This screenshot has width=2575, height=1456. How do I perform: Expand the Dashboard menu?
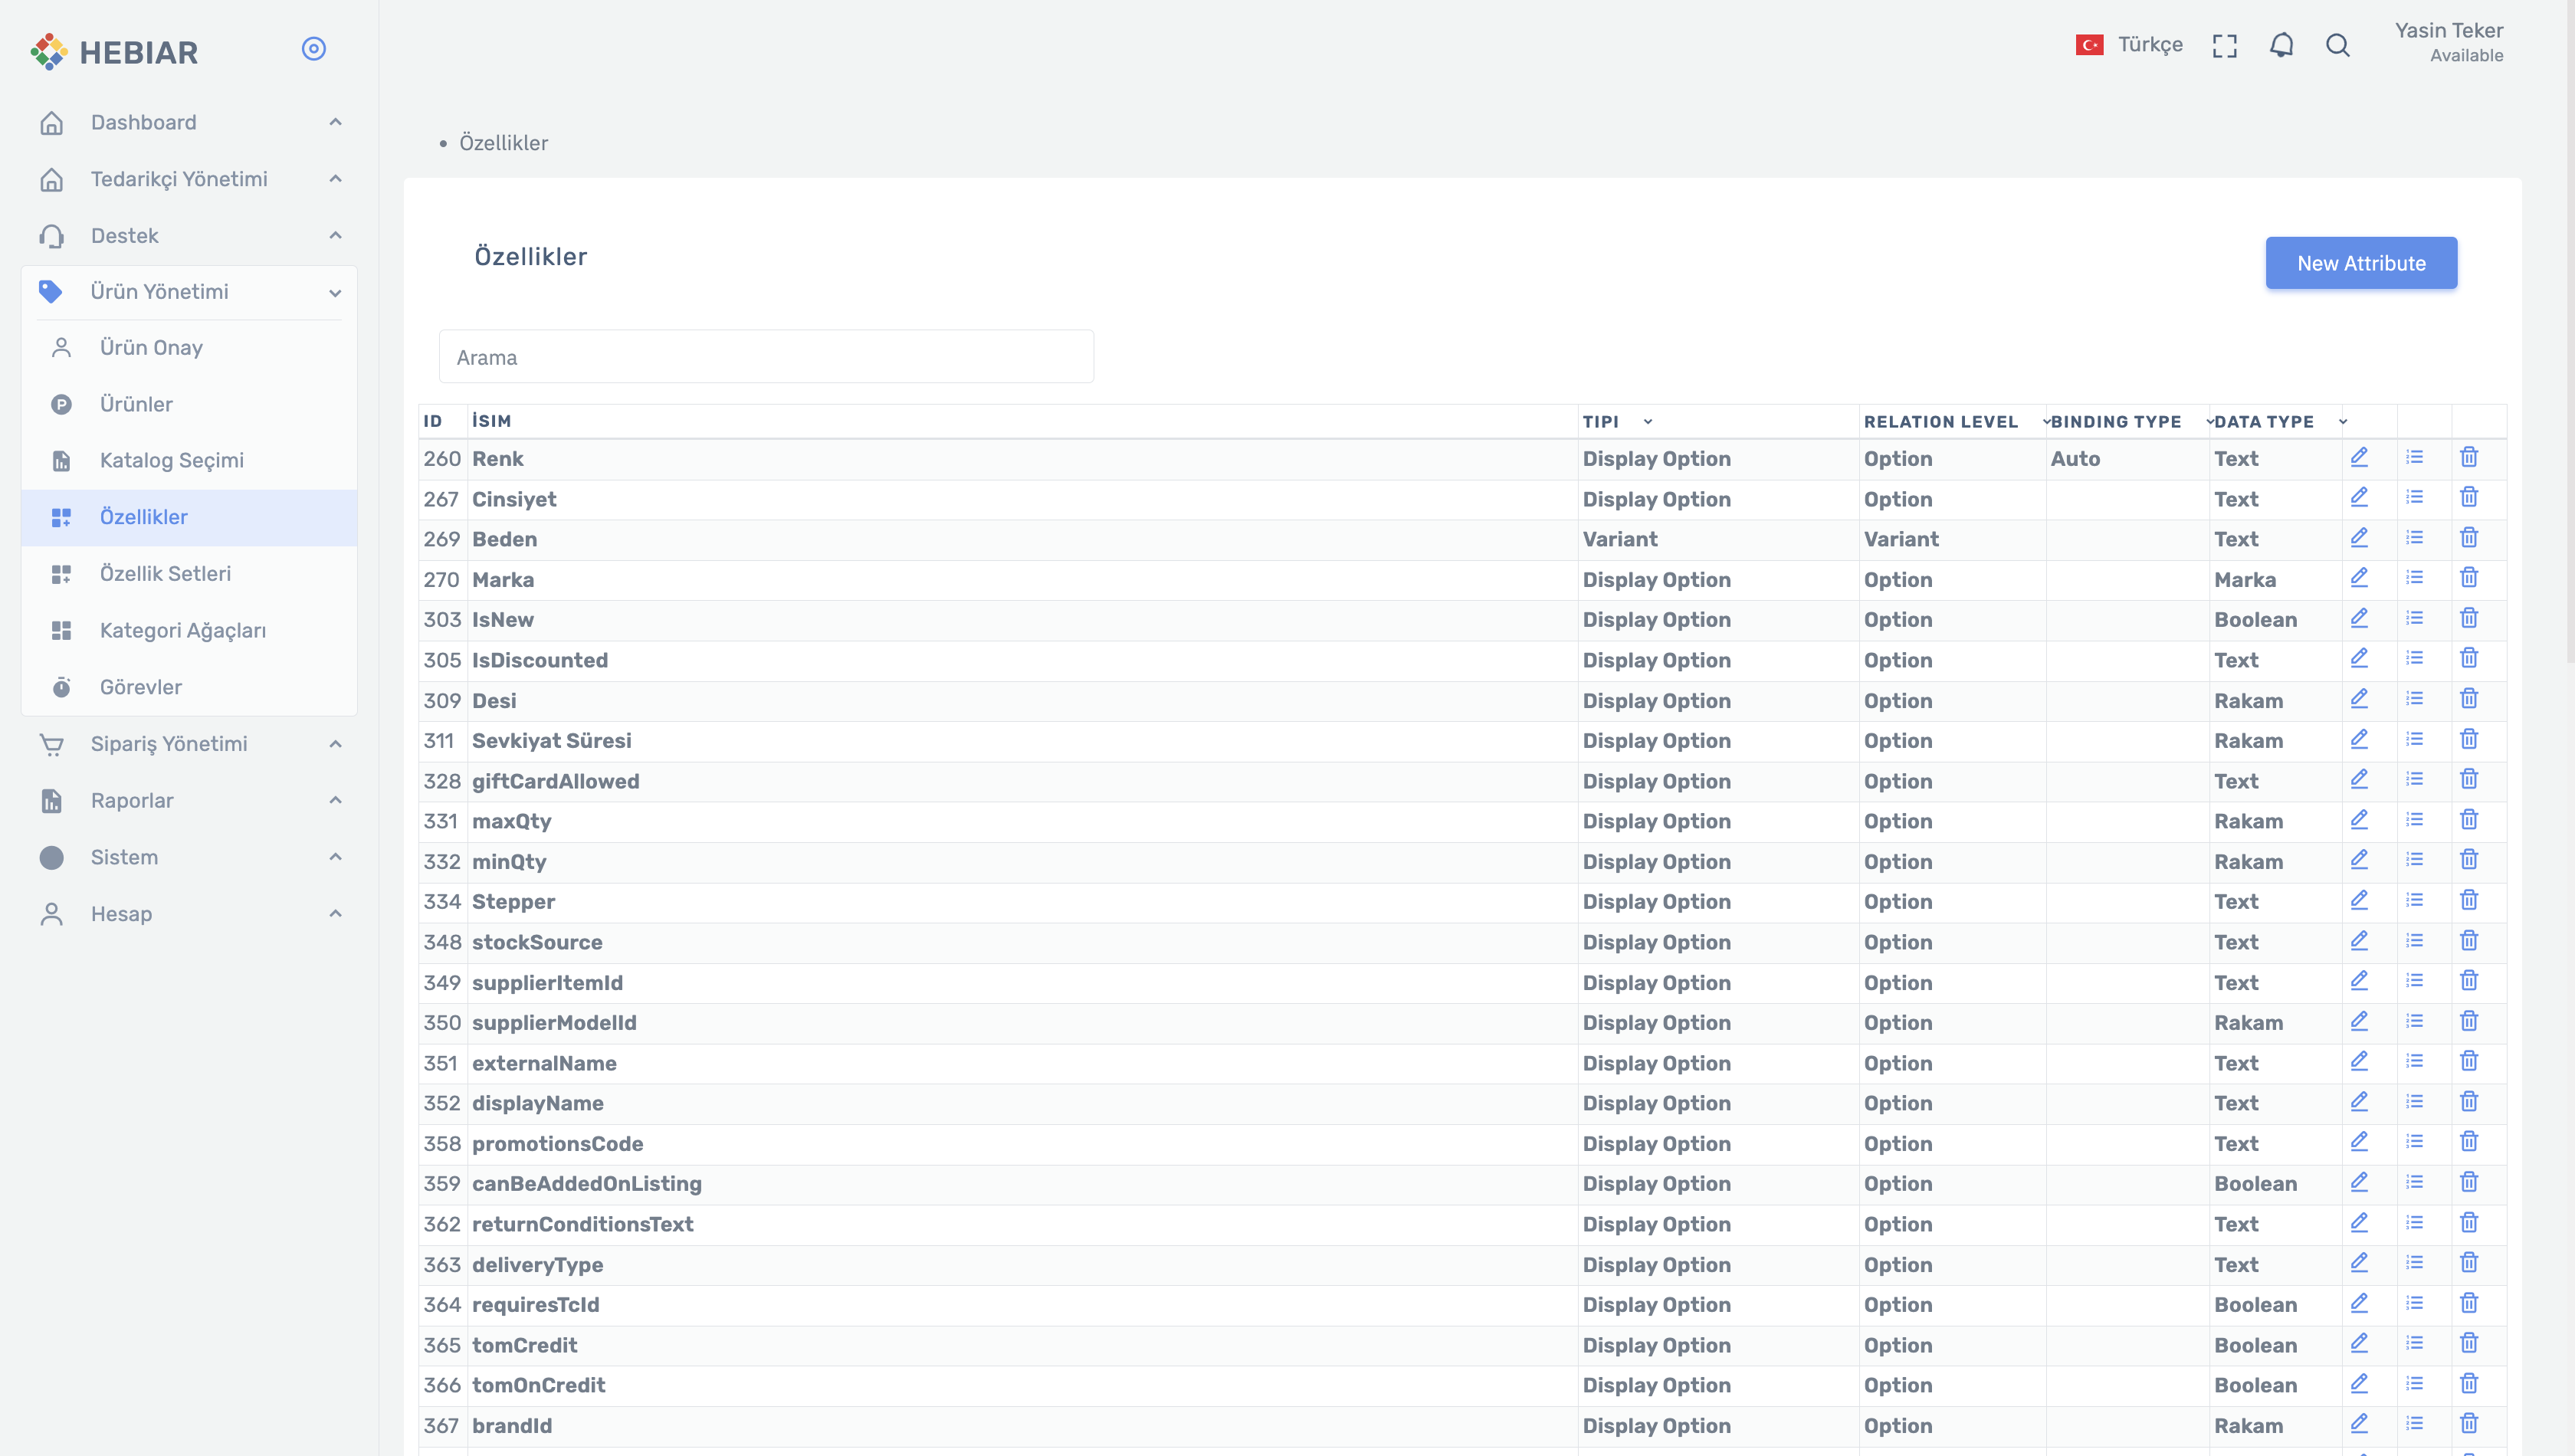(189, 122)
